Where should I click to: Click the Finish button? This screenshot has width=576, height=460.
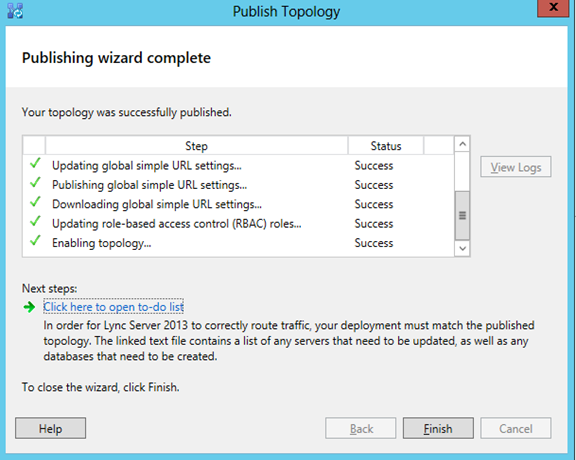coord(438,428)
